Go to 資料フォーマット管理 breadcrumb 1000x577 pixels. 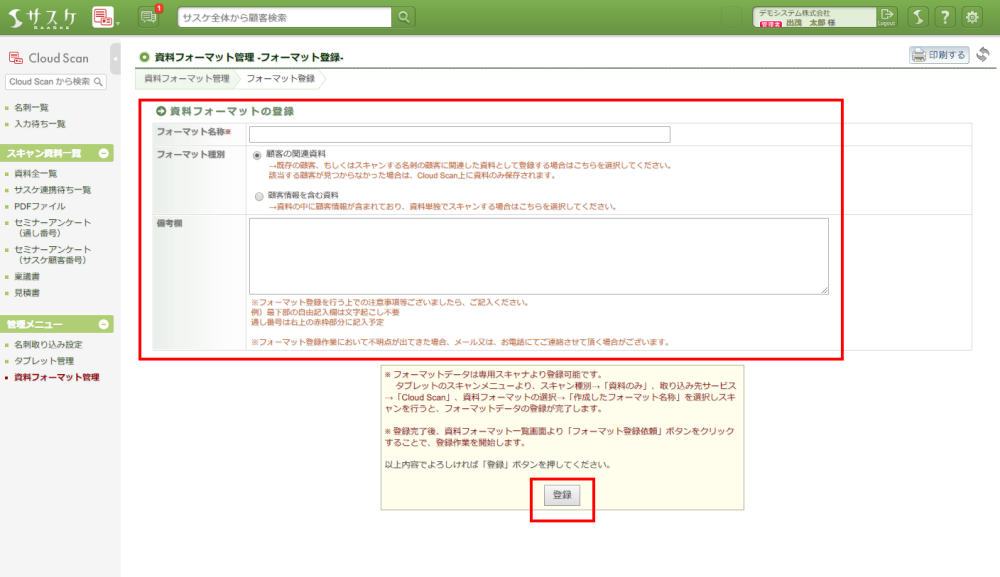click(187, 78)
